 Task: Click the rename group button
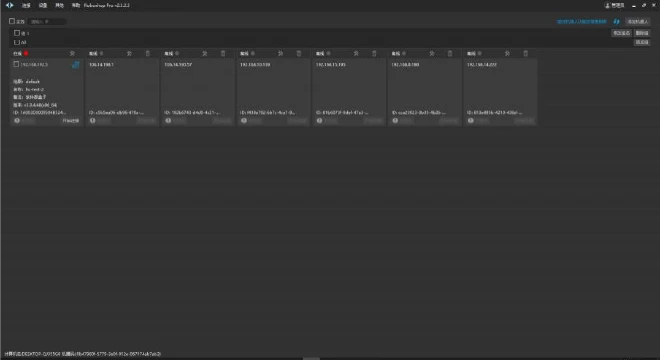tap(621, 33)
